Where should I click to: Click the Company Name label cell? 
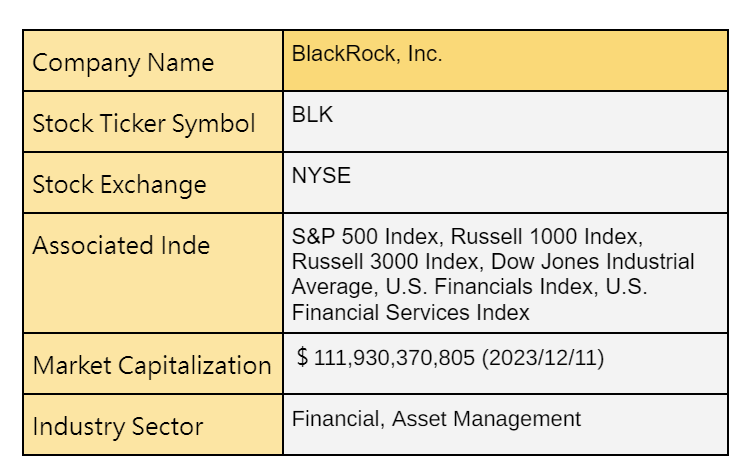123,63
